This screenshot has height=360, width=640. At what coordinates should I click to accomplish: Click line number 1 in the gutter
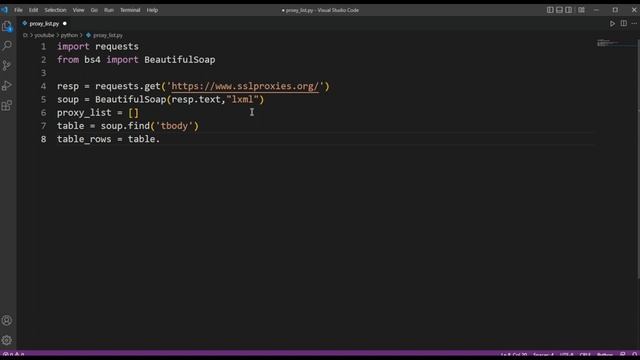[43, 47]
